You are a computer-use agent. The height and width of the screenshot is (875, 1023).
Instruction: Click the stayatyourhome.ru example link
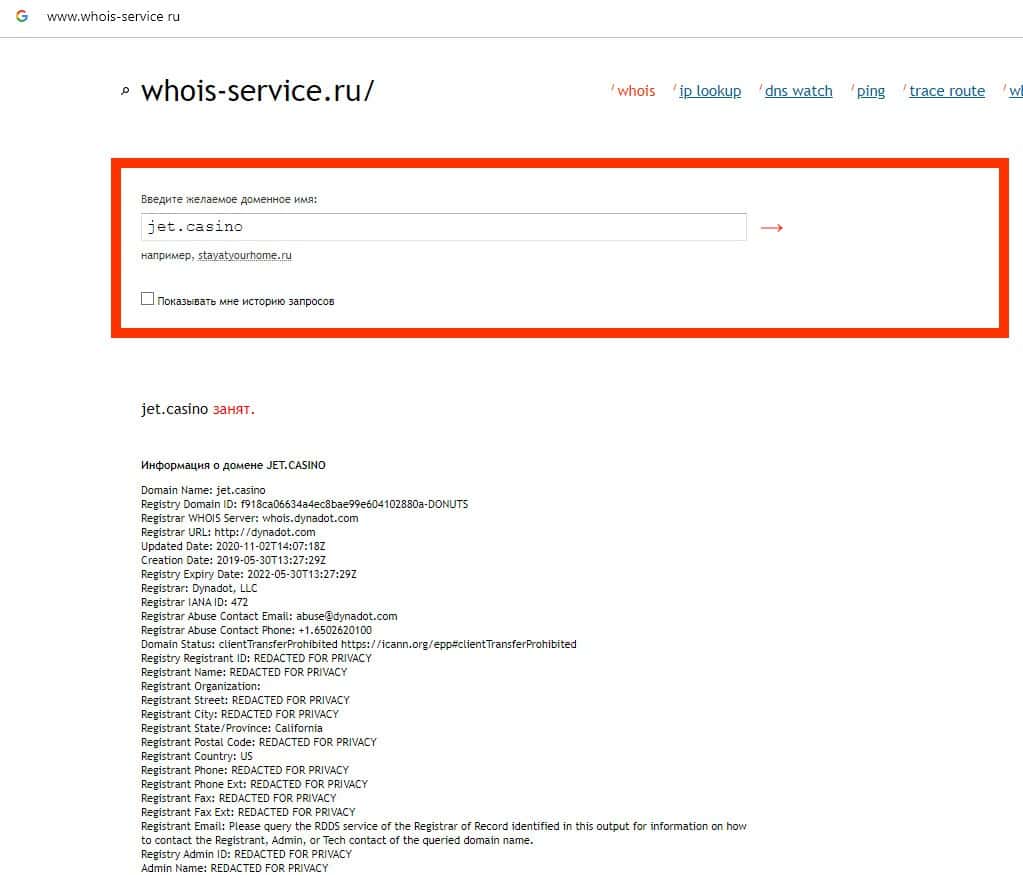(245, 255)
